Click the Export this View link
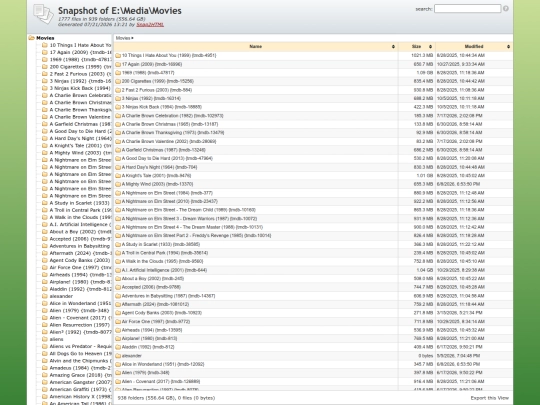The height and width of the screenshot is (405, 540). point(489,398)
